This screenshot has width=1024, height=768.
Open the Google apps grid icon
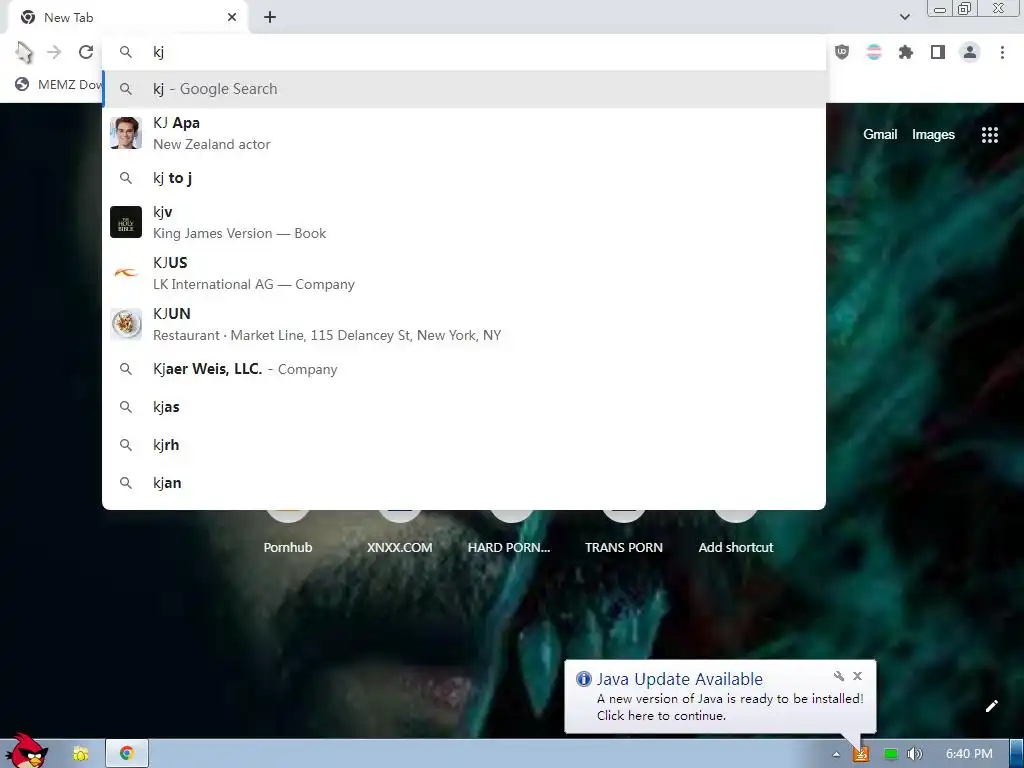(989, 135)
